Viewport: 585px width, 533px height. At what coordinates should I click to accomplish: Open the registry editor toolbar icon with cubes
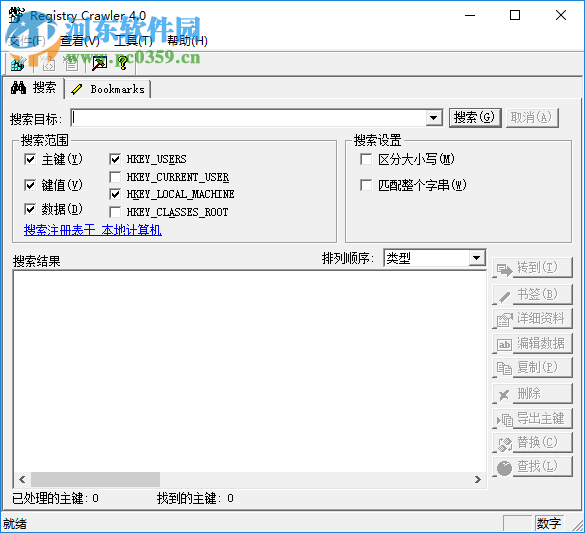(18, 64)
